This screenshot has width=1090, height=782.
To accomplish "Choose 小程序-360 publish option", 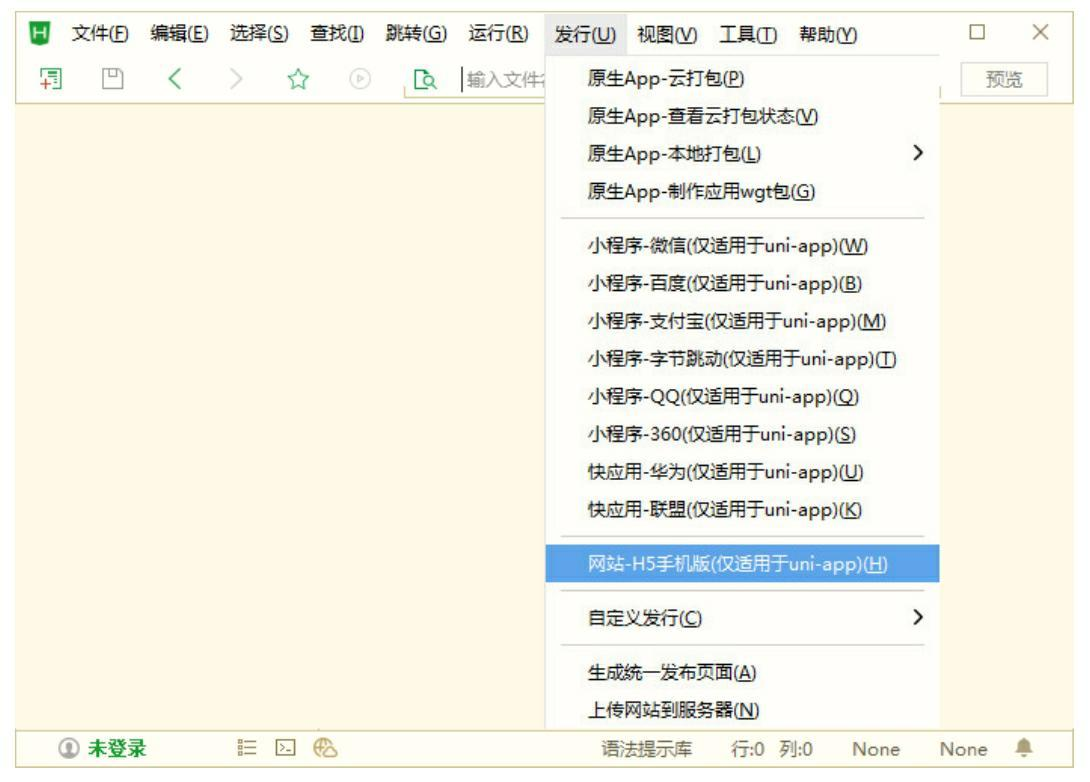I will pos(742,434).
